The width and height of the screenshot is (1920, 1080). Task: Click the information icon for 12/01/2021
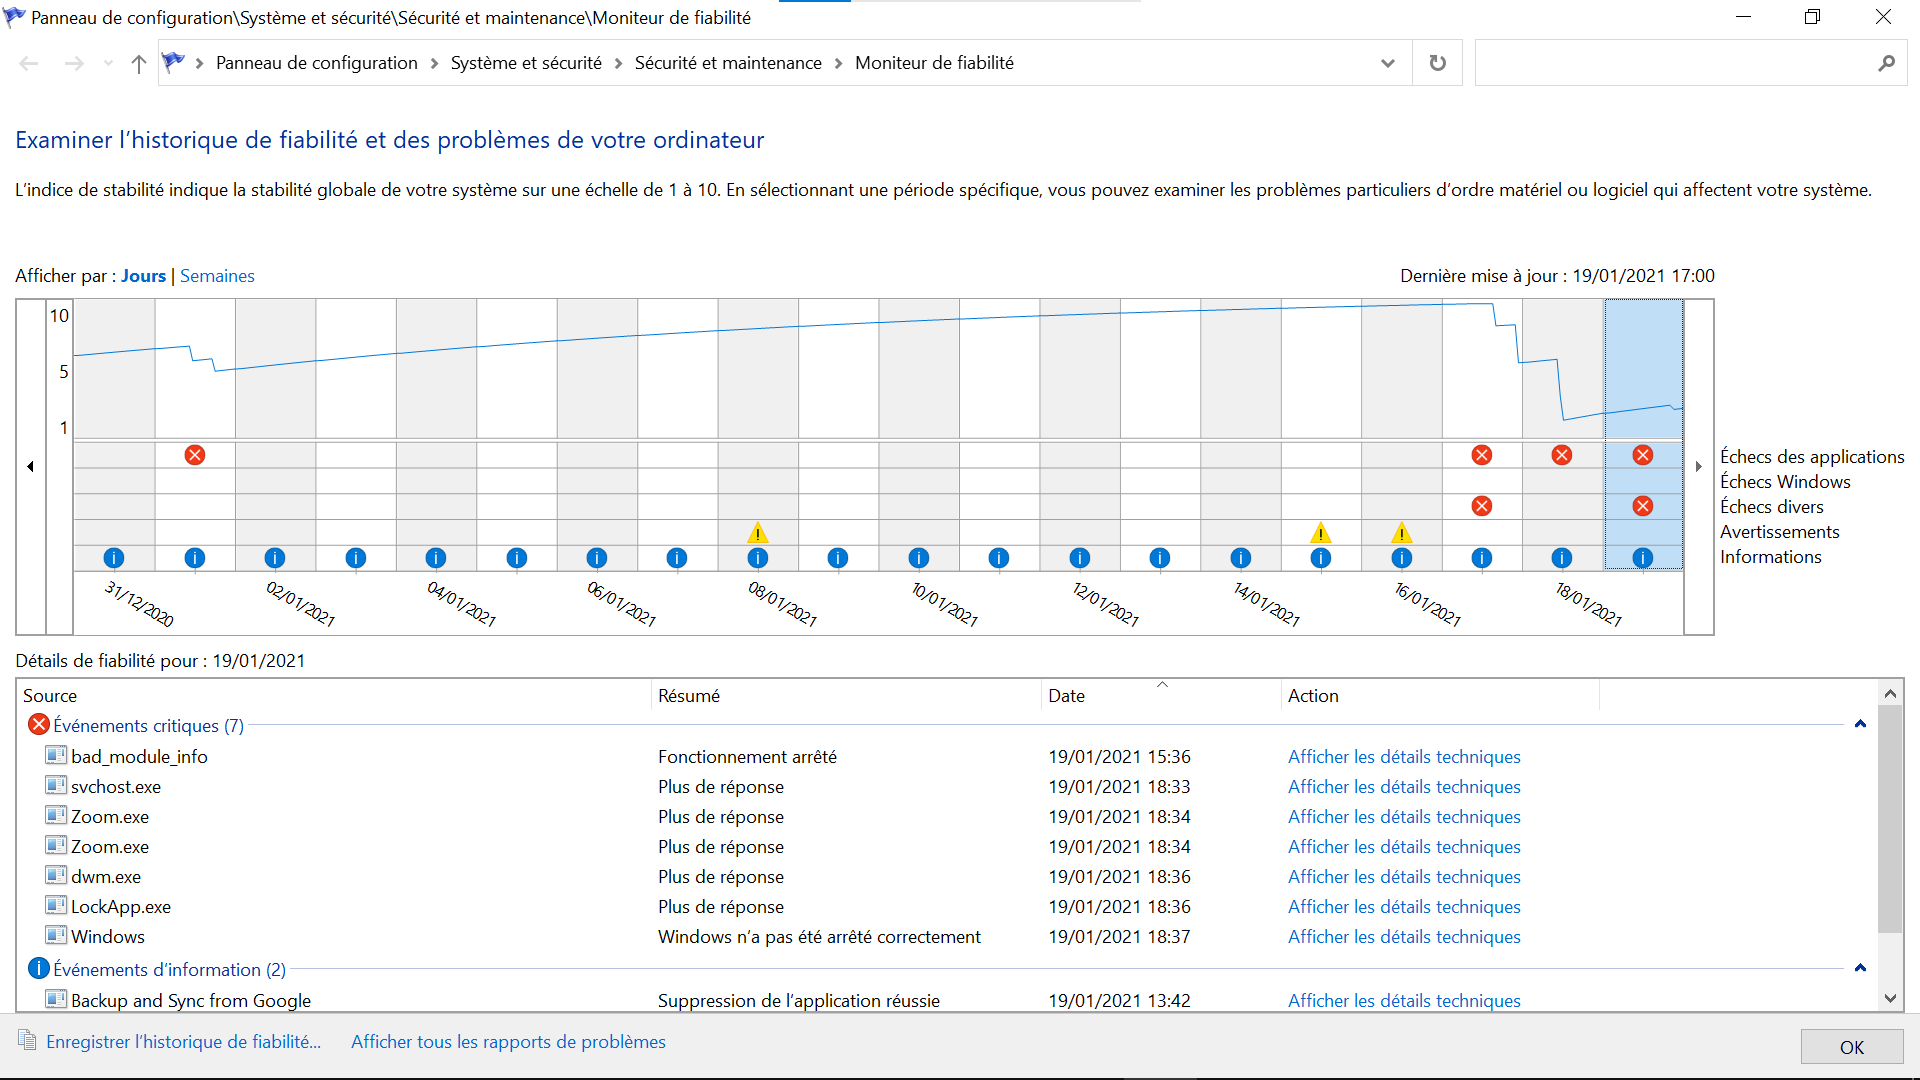point(1080,558)
